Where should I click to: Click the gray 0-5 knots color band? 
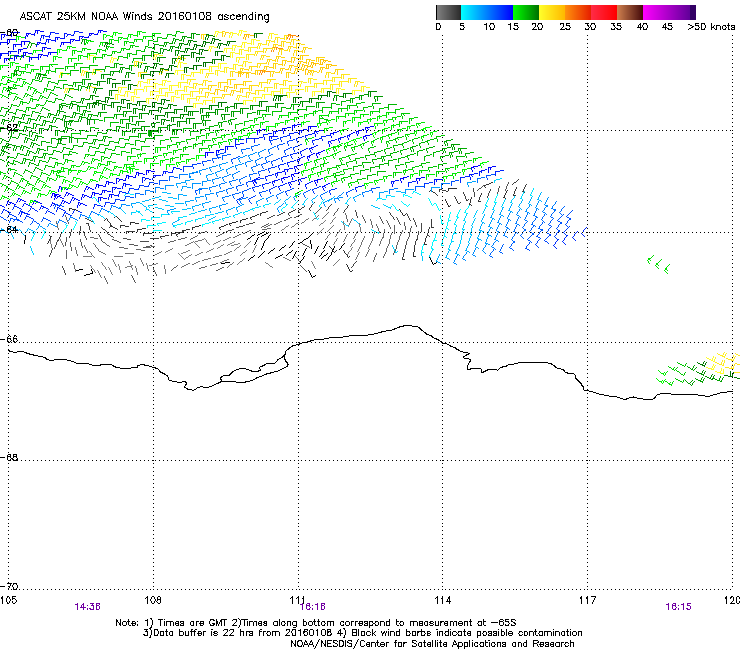point(448,12)
